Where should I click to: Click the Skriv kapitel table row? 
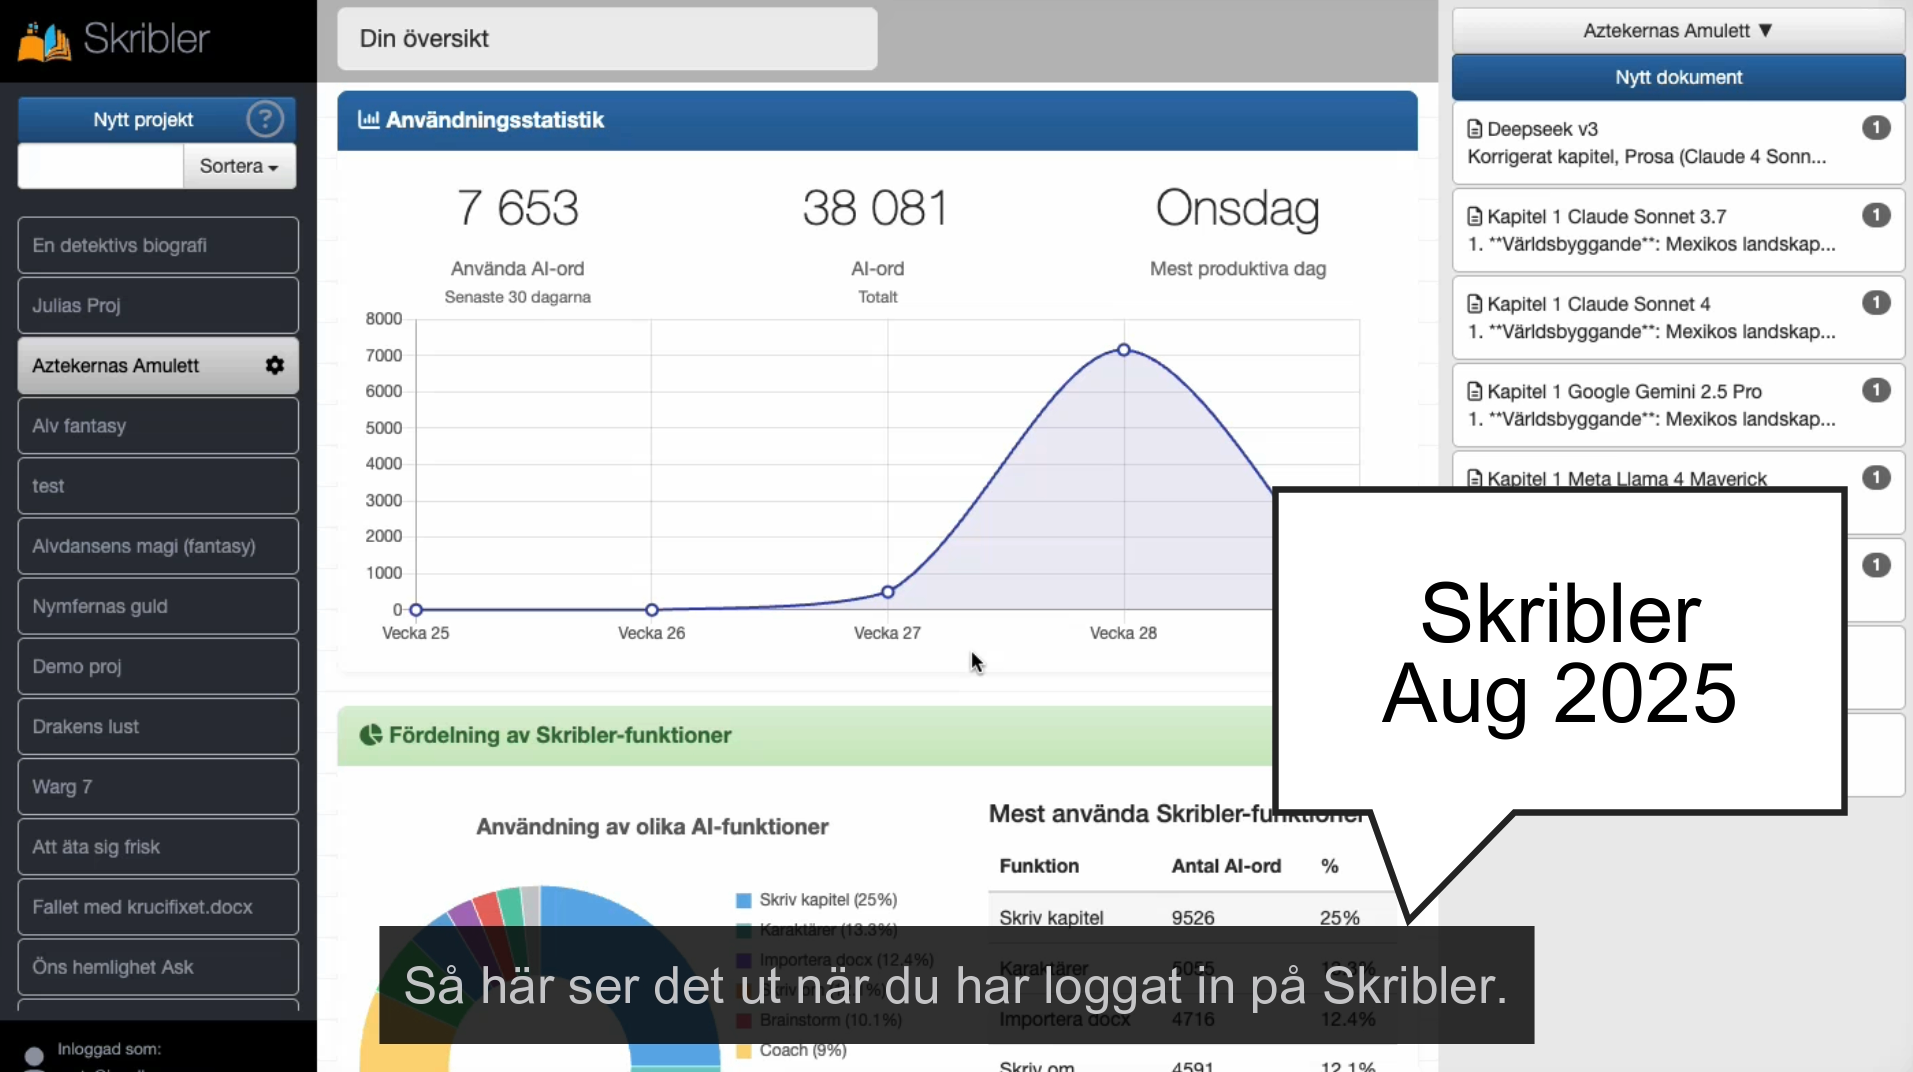coord(1192,918)
